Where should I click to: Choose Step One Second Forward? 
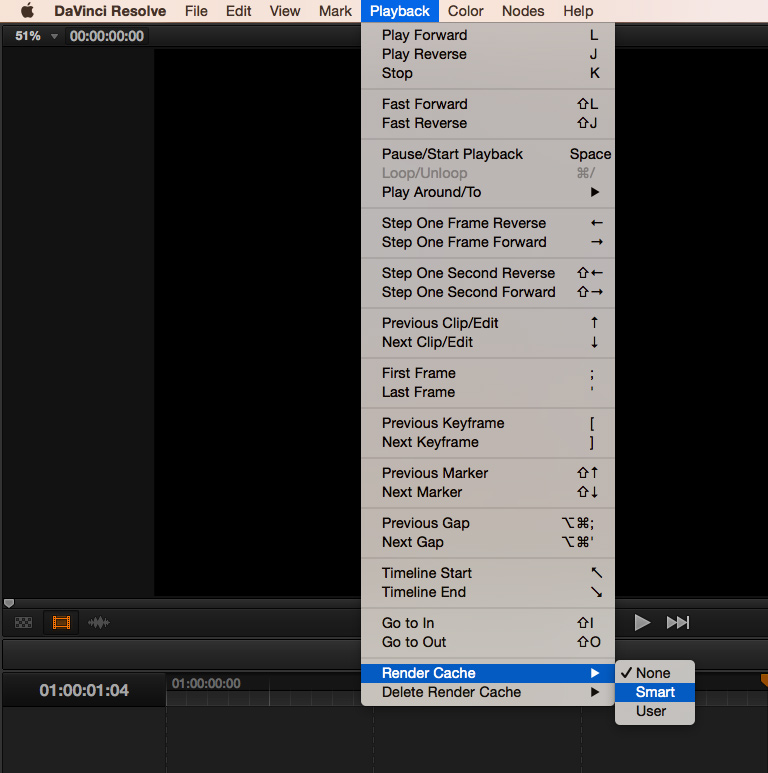488,292
